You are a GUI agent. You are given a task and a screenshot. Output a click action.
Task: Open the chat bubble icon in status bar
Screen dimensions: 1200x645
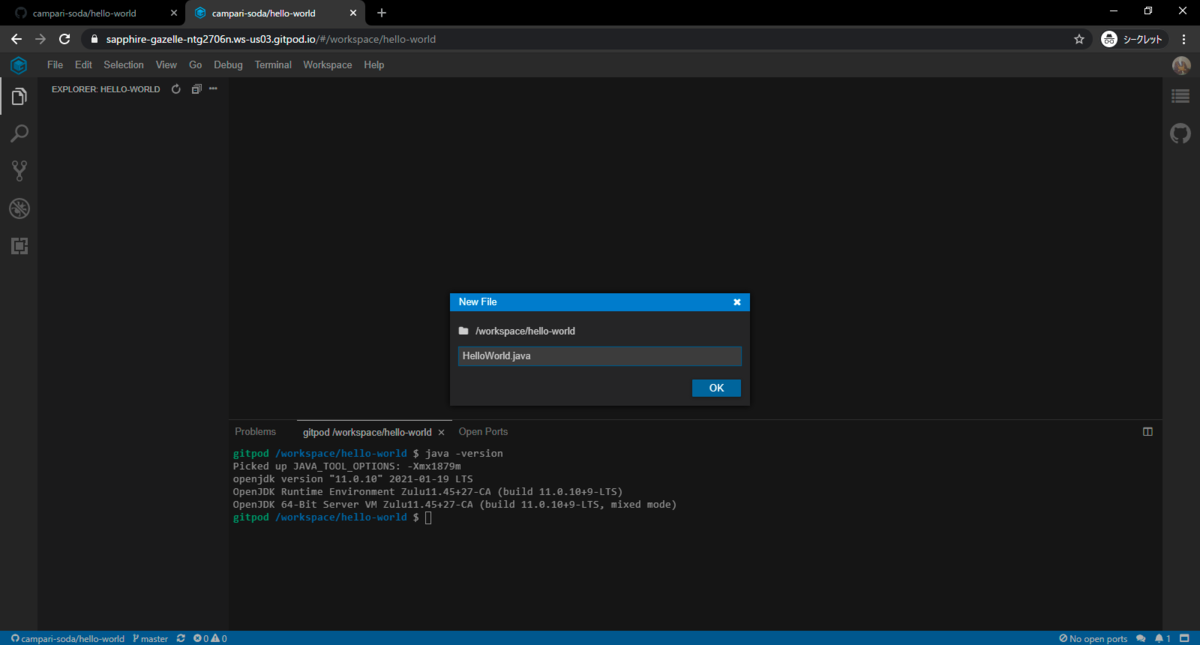click(x=1141, y=638)
